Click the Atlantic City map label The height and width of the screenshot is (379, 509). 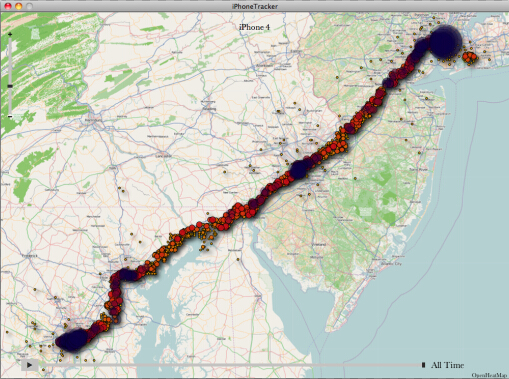click(x=392, y=264)
